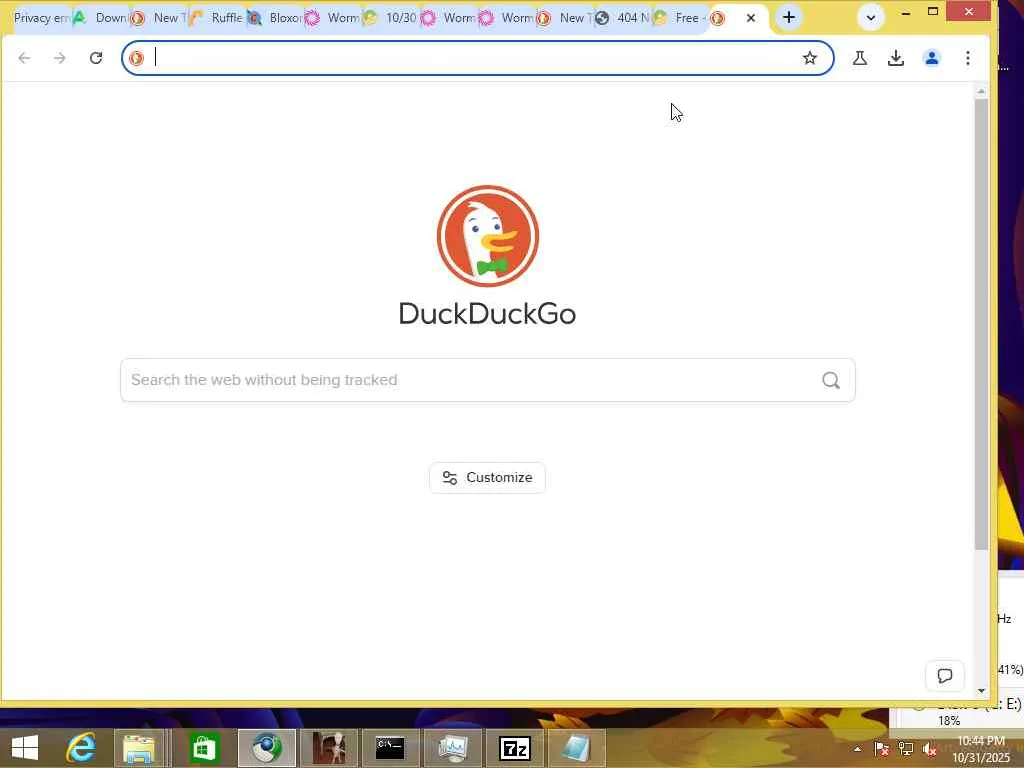Expand the tab search dropdown chevron
The height and width of the screenshot is (768, 1024).
tap(871, 18)
